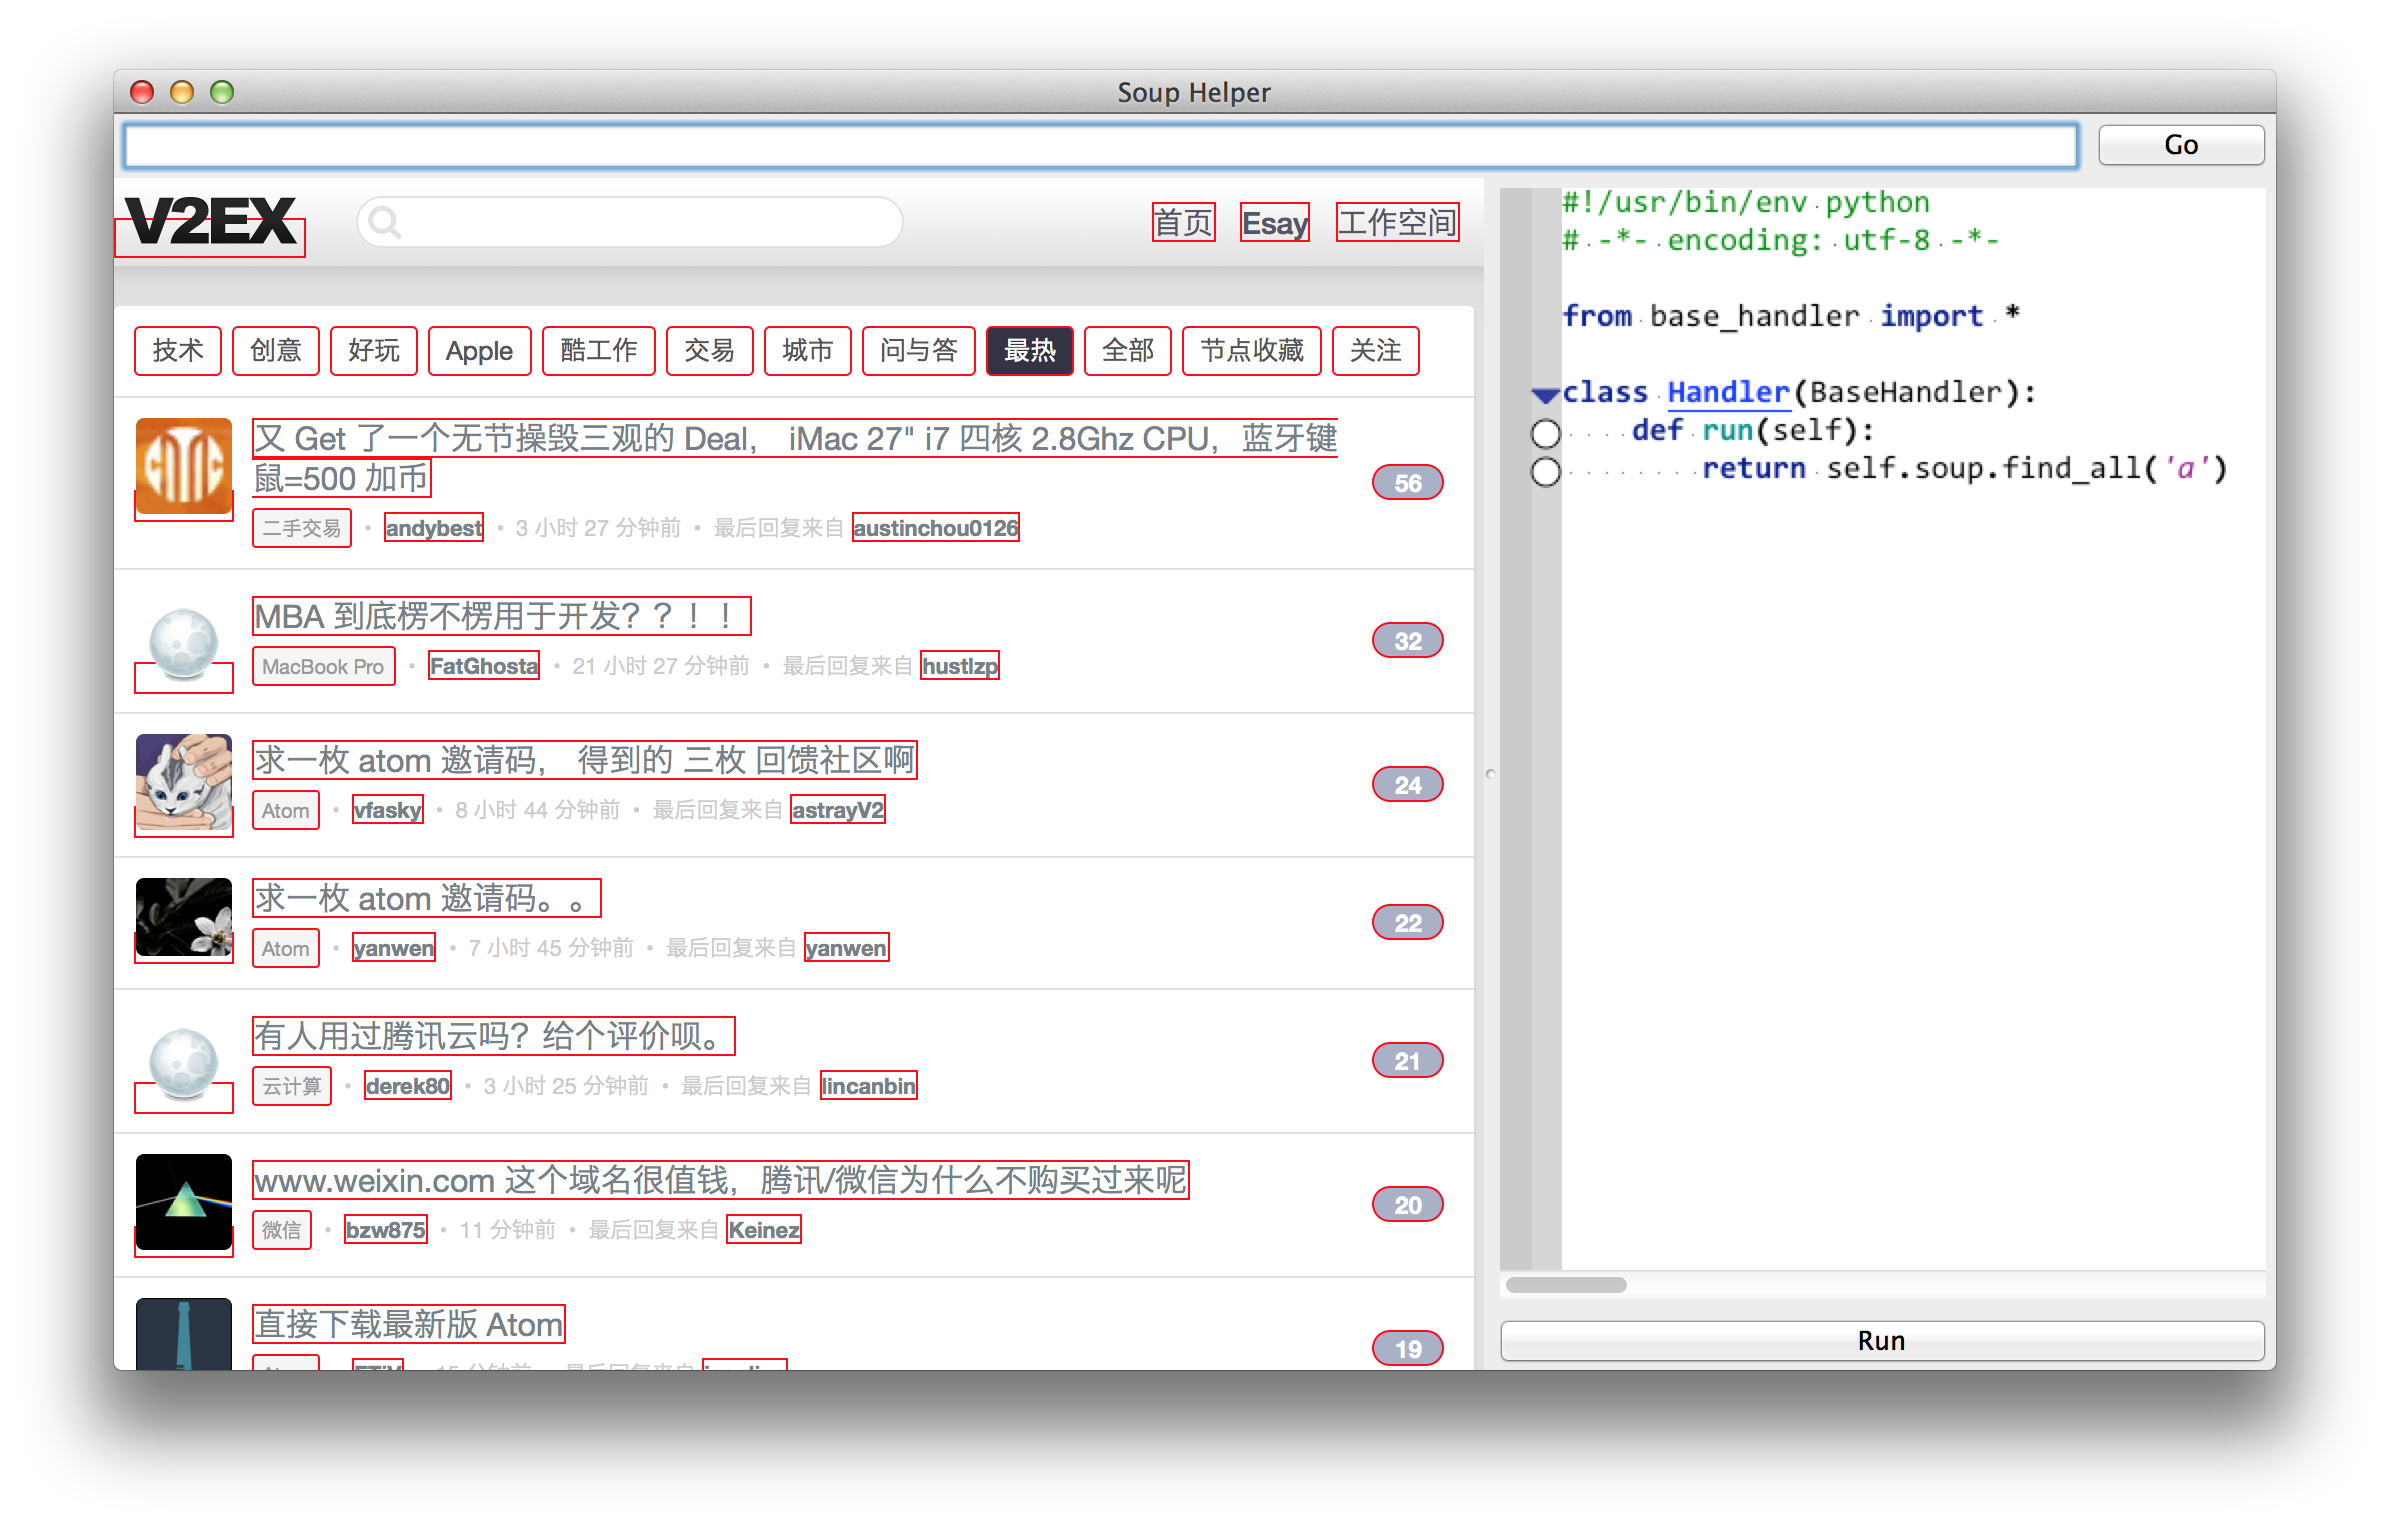Click the magnifier icon in search box

click(384, 222)
